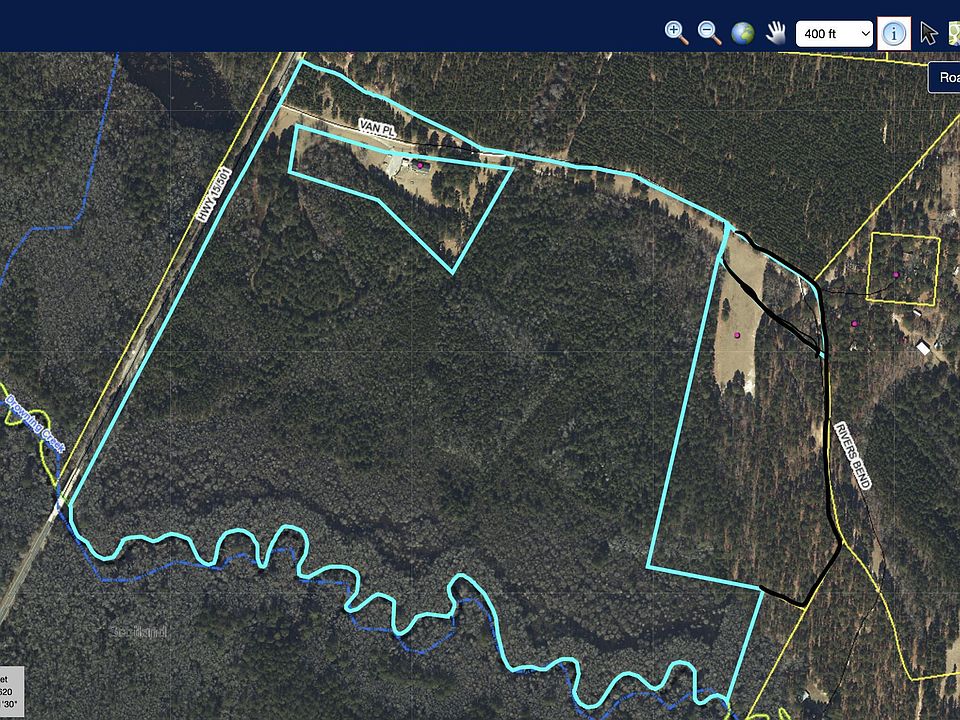The image size is (960, 720).
Task: Click the HWY 15/501 road label
Action: coord(212,194)
